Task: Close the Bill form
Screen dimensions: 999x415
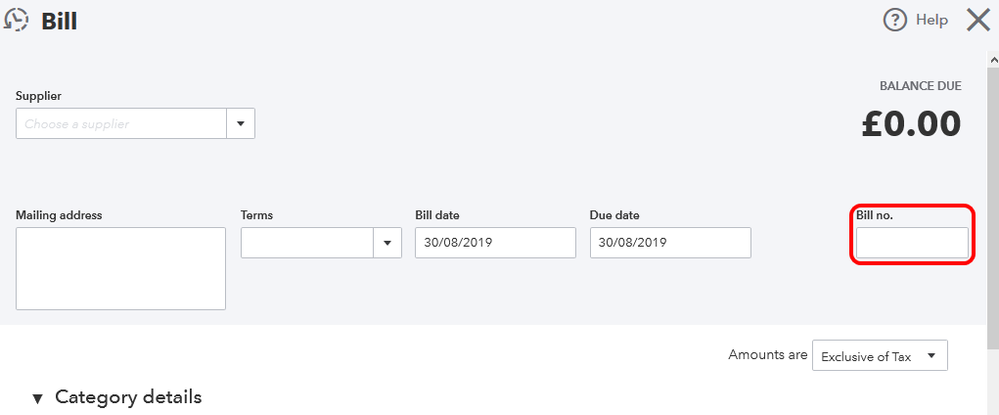Action: pyautogui.click(x=977, y=20)
